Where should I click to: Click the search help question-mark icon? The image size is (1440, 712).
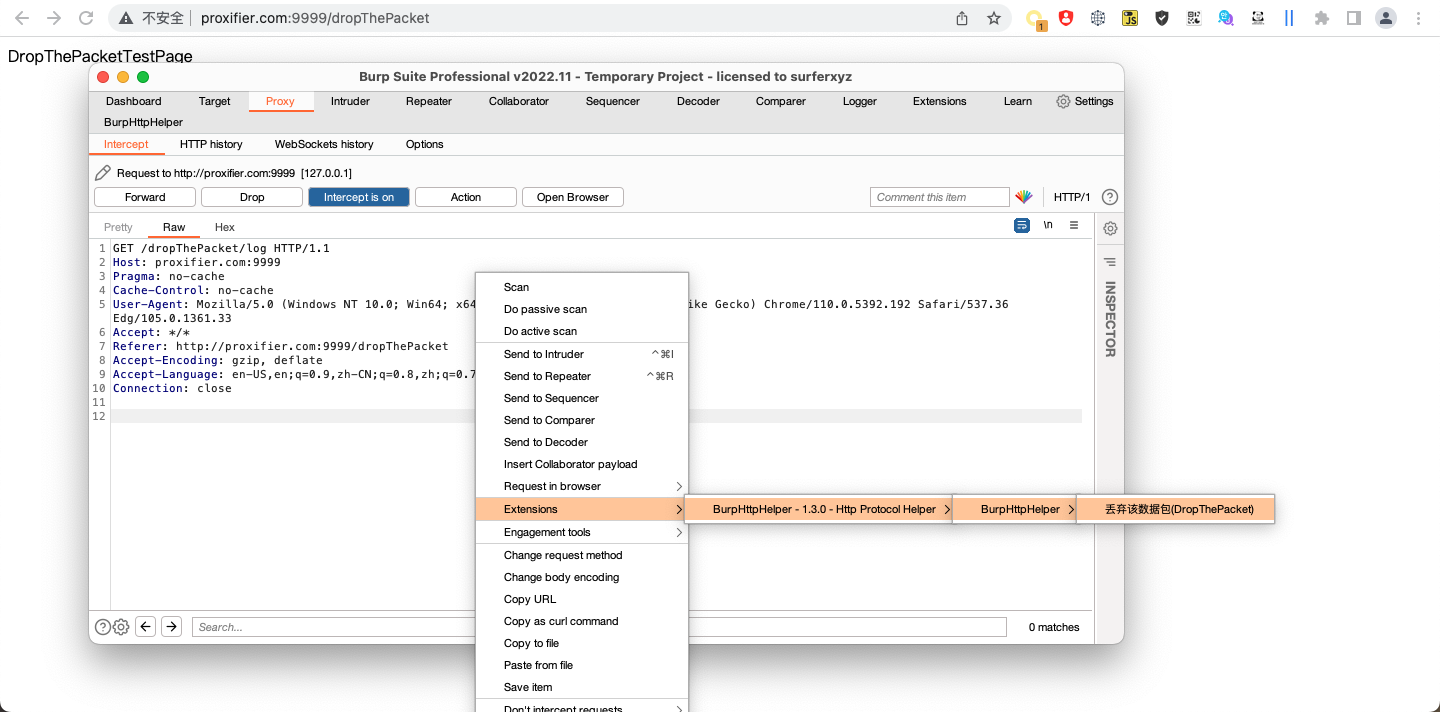[x=103, y=627]
